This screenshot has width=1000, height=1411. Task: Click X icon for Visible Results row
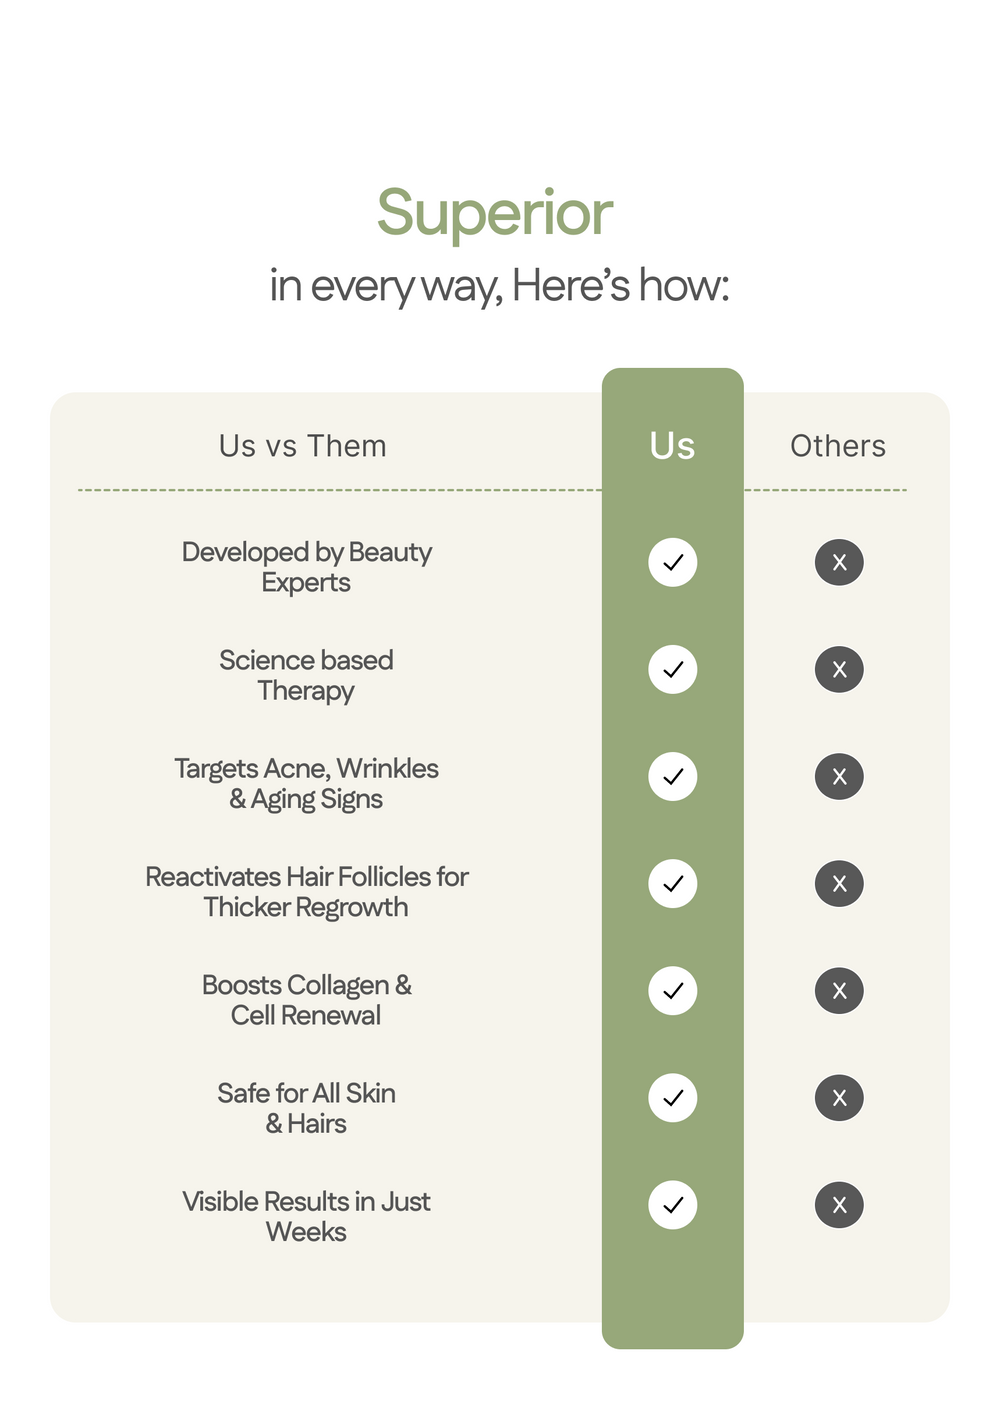click(839, 1204)
